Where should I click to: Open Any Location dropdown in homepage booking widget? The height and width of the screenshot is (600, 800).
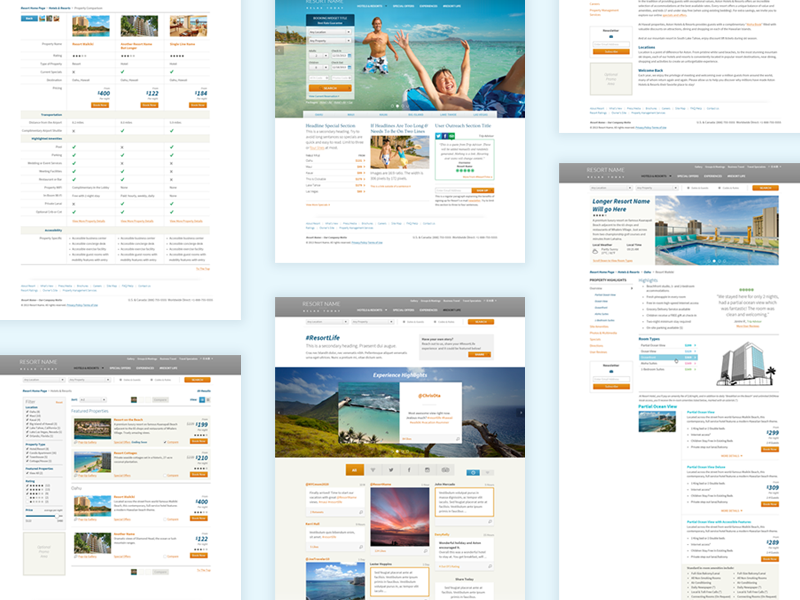pos(330,32)
